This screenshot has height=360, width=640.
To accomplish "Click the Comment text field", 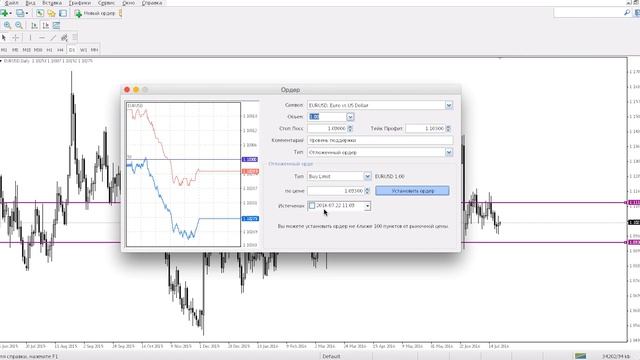I will (x=380, y=140).
